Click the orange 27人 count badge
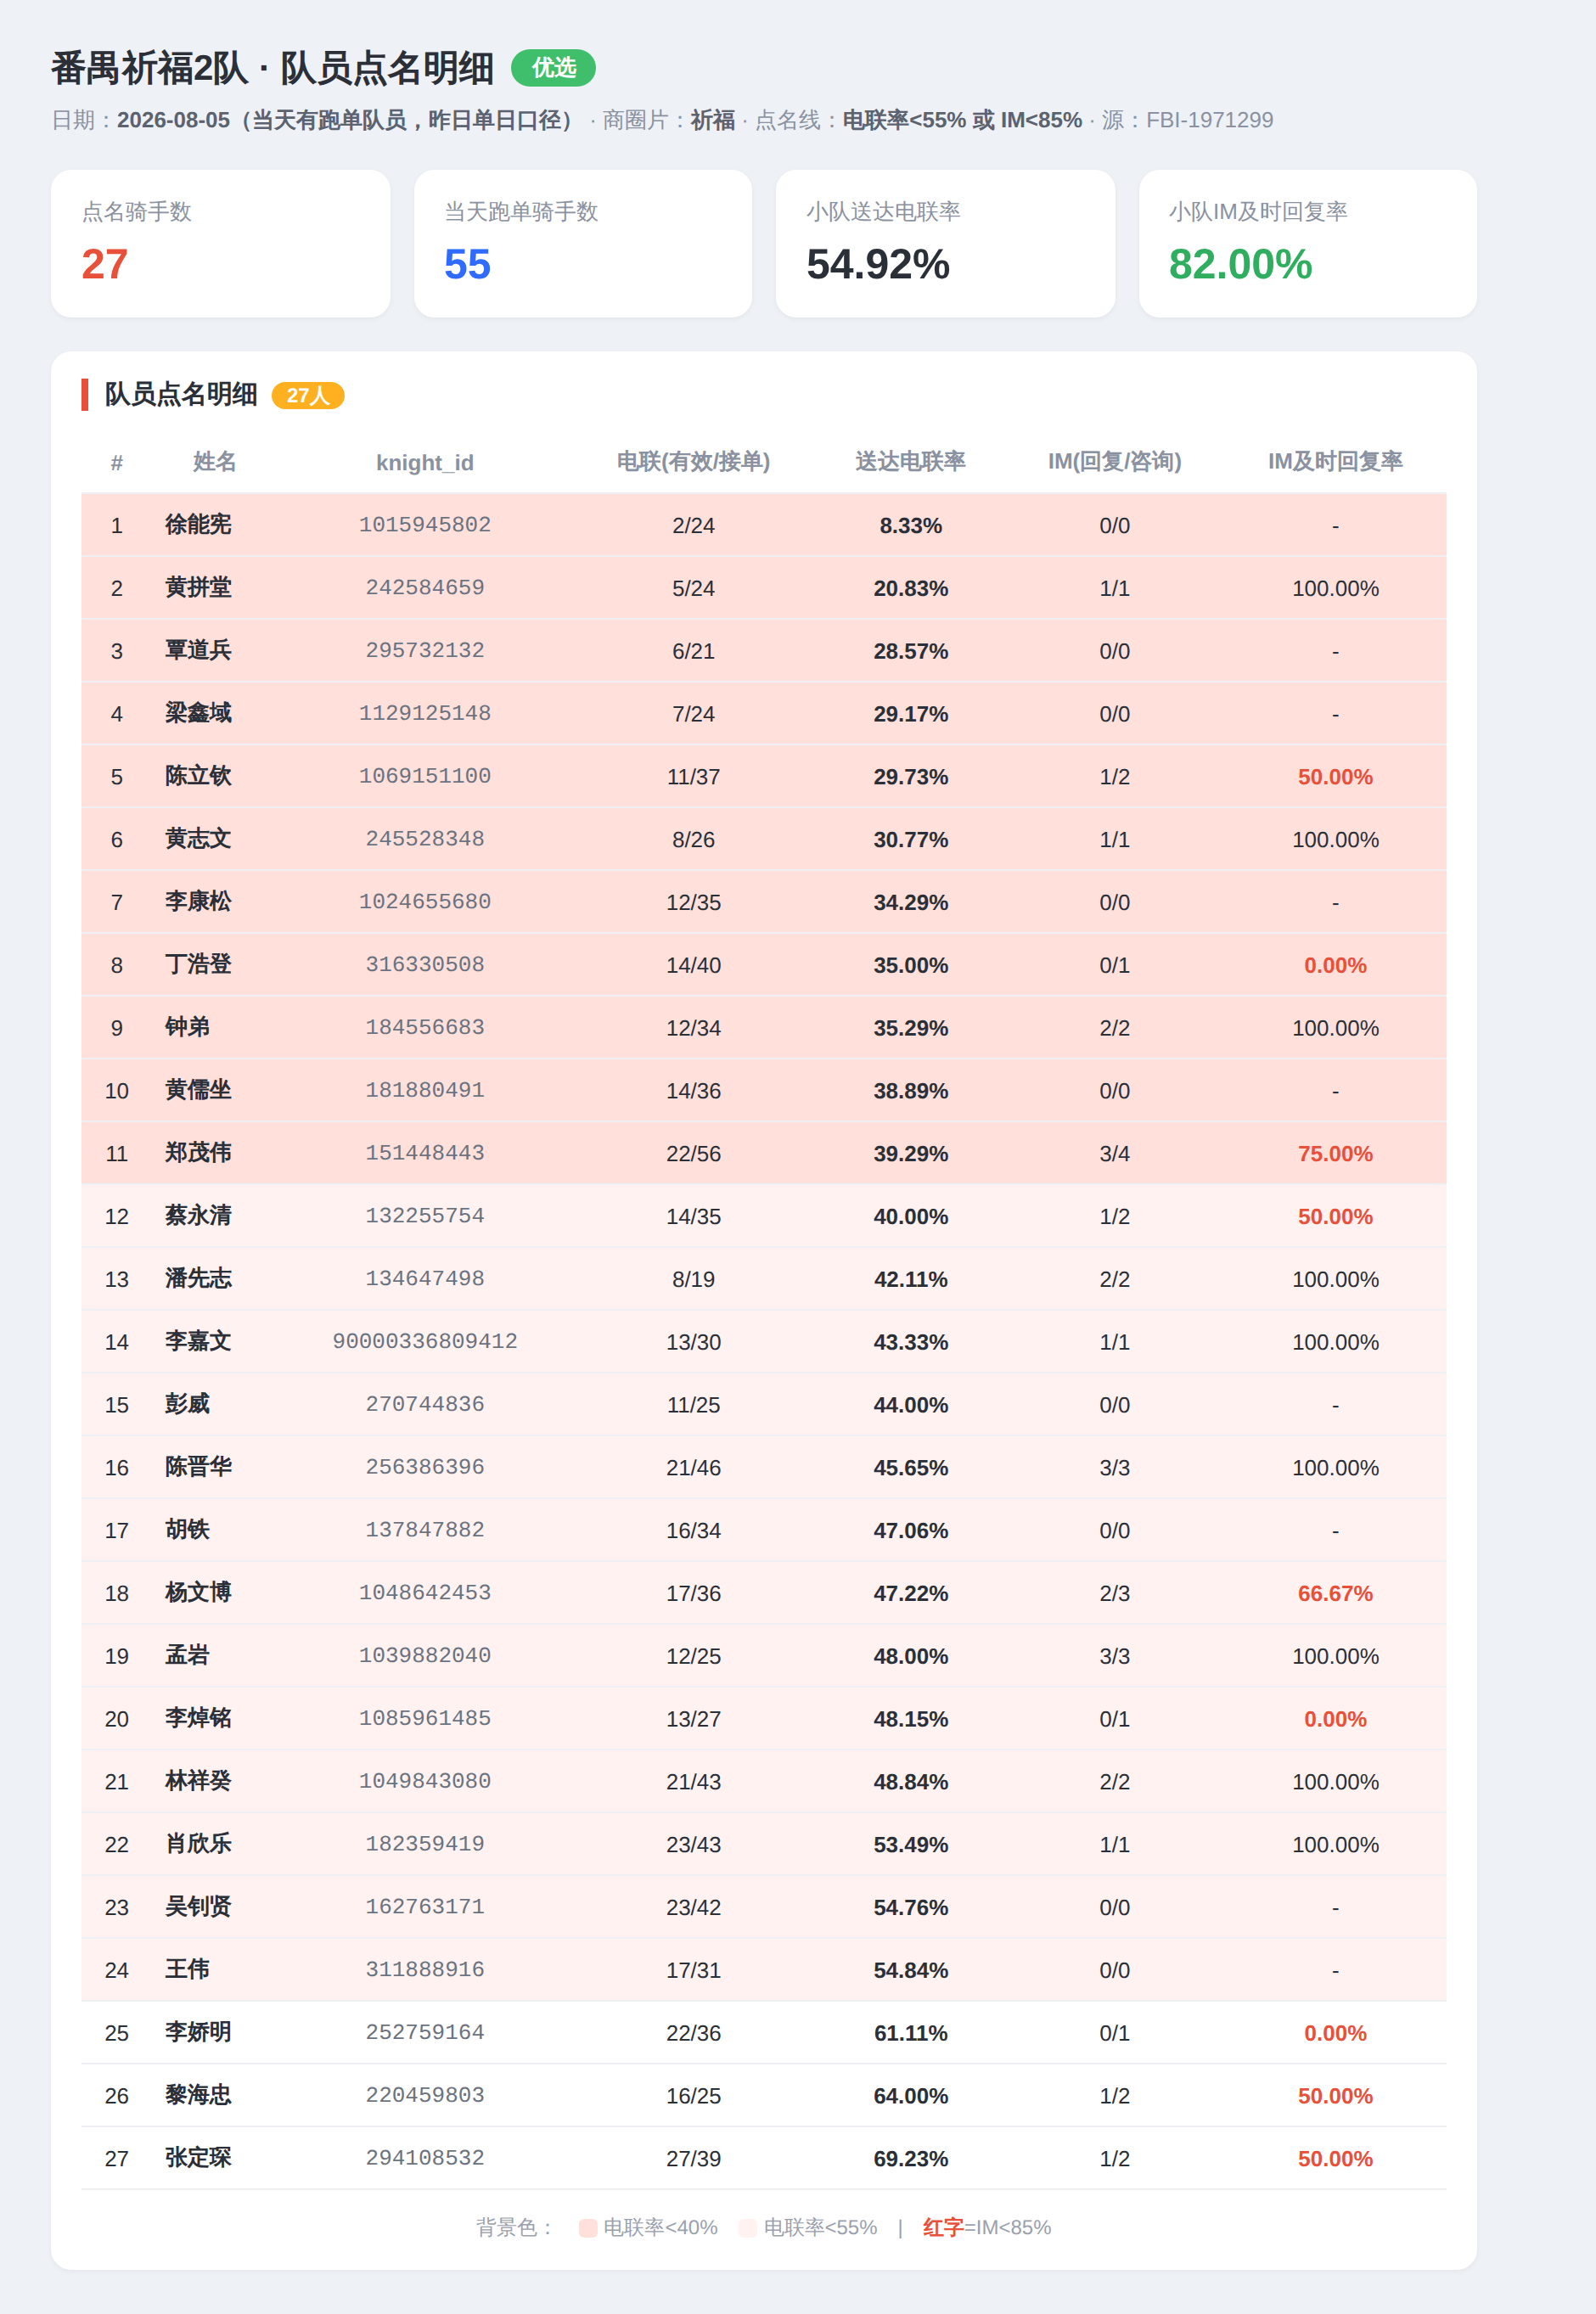Viewport: 1596px width, 2314px height. (x=308, y=396)
